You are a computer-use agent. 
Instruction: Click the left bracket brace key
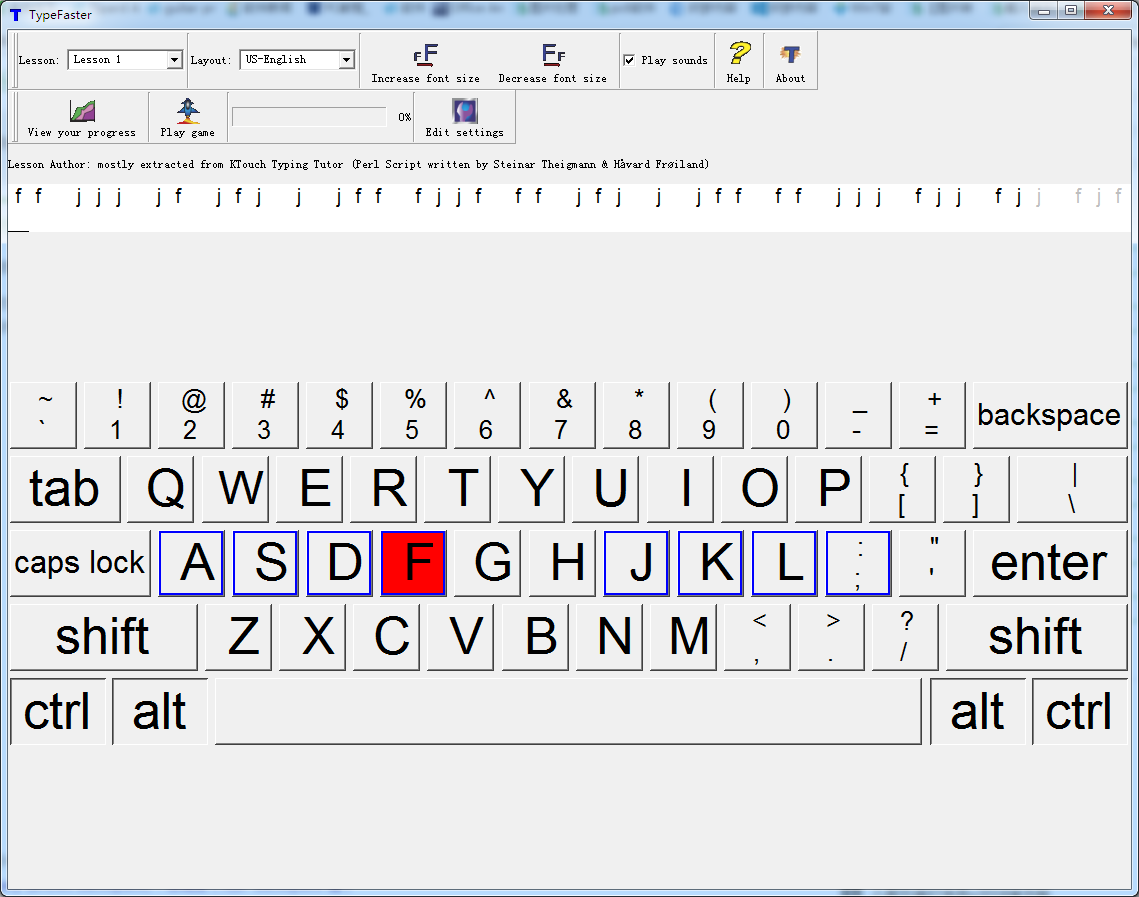pyautogui.click(x=903, y=489)
